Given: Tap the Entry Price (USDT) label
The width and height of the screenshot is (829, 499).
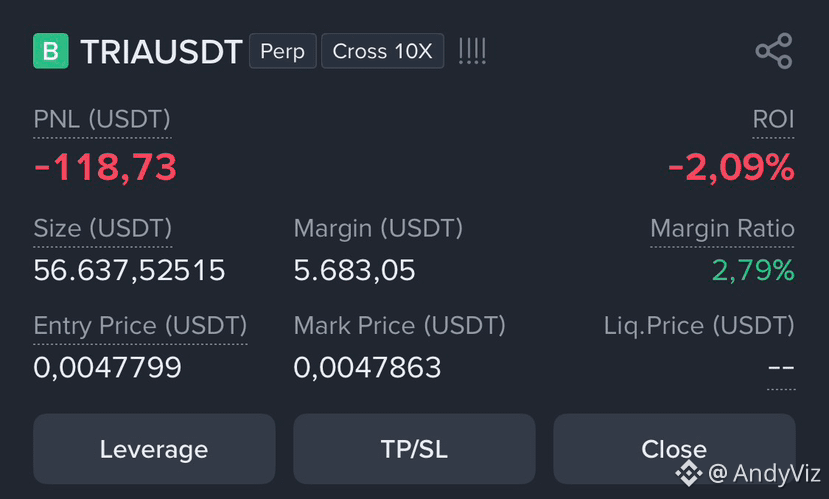Looking at the screenshot, I should [x=140, y=326].
